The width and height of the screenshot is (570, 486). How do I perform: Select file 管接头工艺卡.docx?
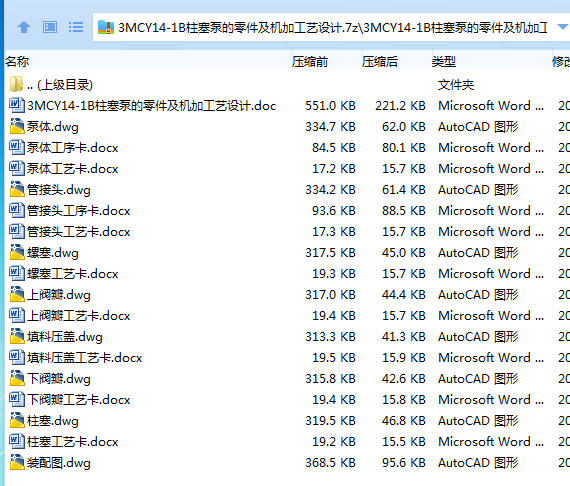79,232
